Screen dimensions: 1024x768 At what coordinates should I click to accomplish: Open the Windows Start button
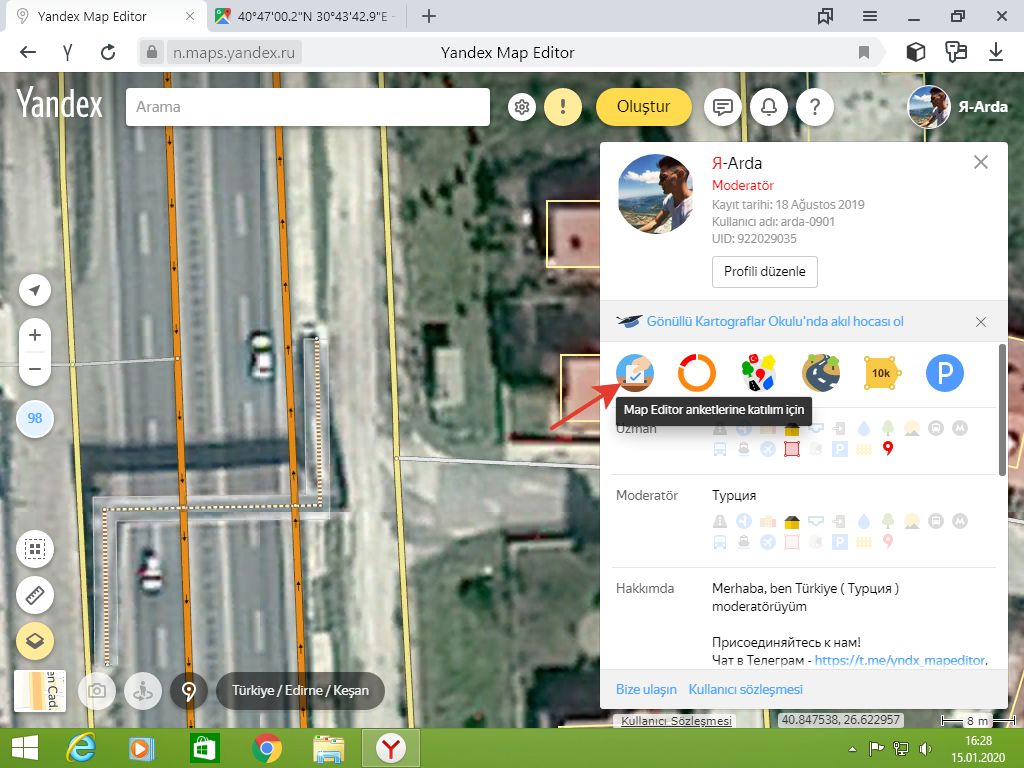point(25,748)
